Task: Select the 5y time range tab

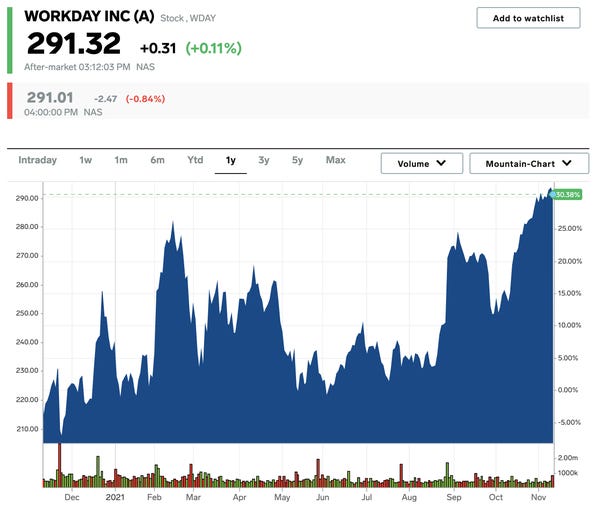Action: (297, 160)
